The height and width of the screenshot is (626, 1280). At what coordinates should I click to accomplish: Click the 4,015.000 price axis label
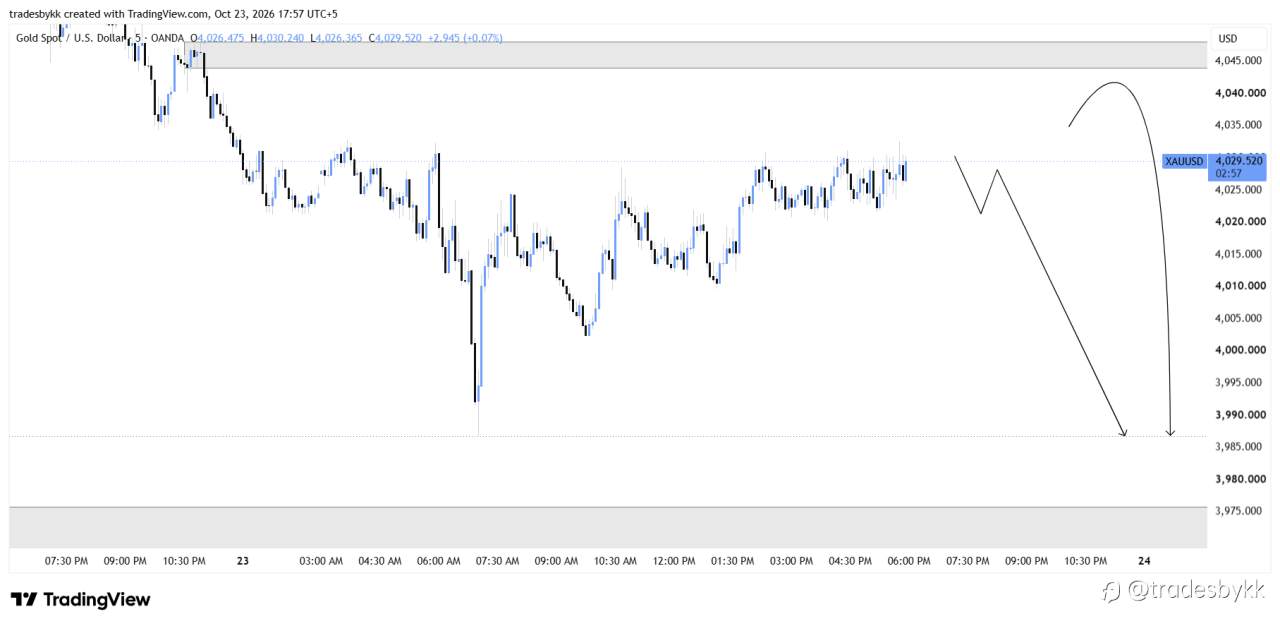click(x=1239, y=254)
